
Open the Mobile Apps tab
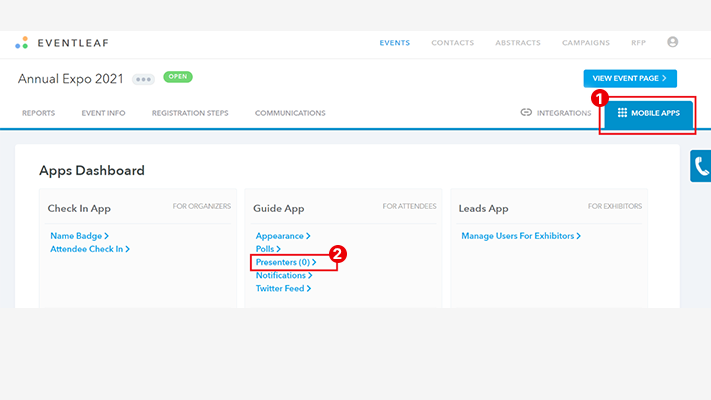point(648,113)
